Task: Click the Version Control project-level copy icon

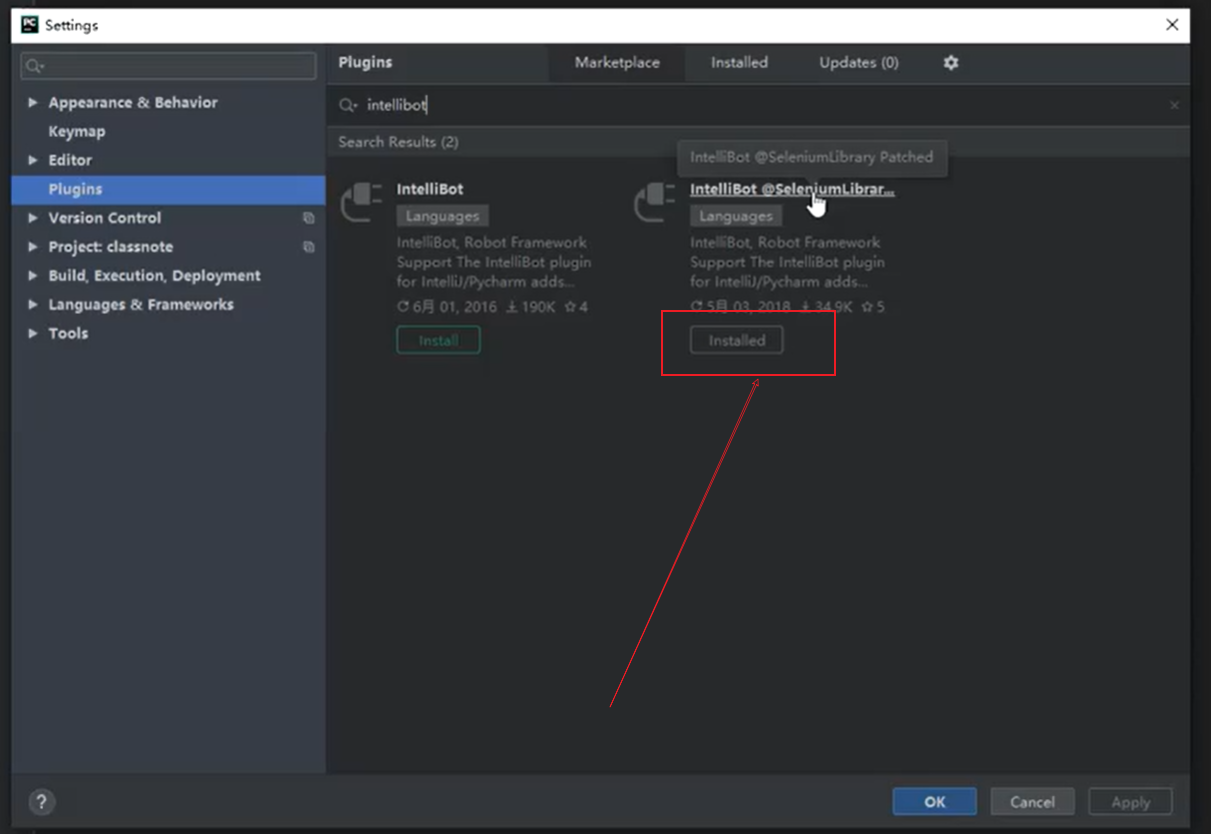Action: click(x=308, y=218)
